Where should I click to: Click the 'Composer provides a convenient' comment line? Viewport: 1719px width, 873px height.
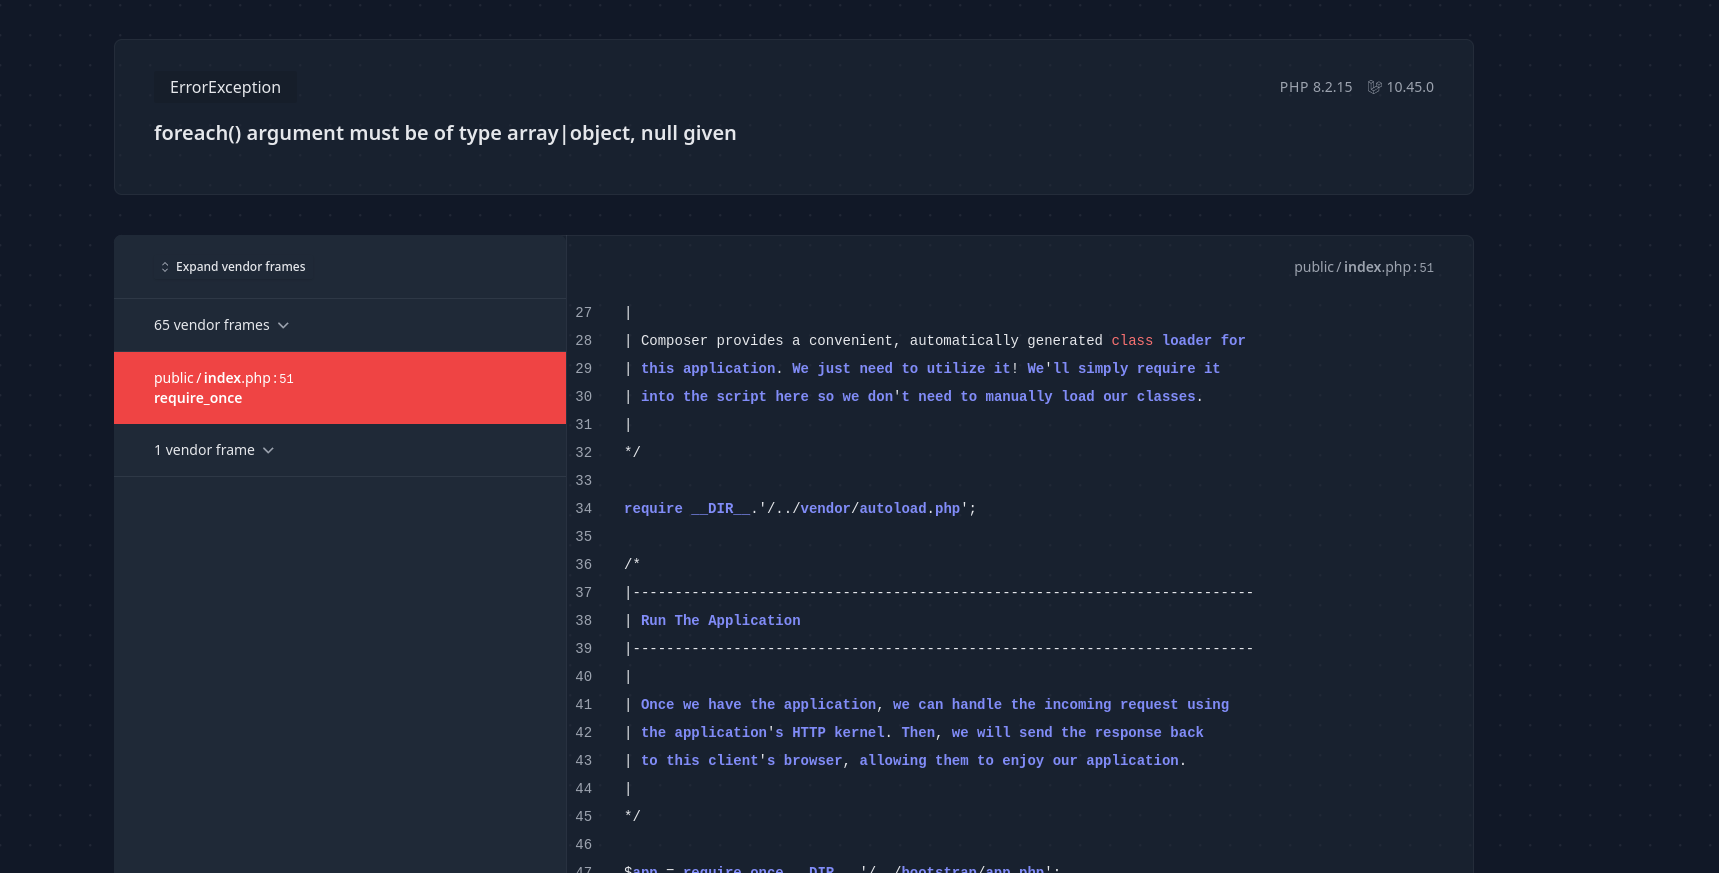935,341
